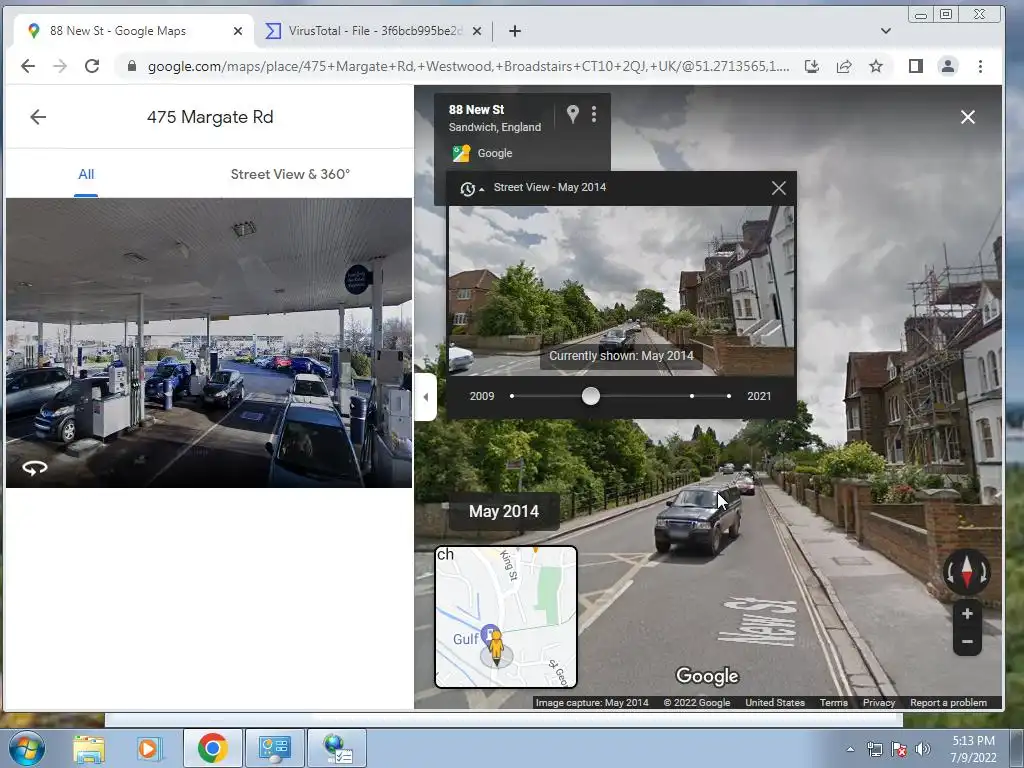Click the United States region link

(x=775, y=703)
